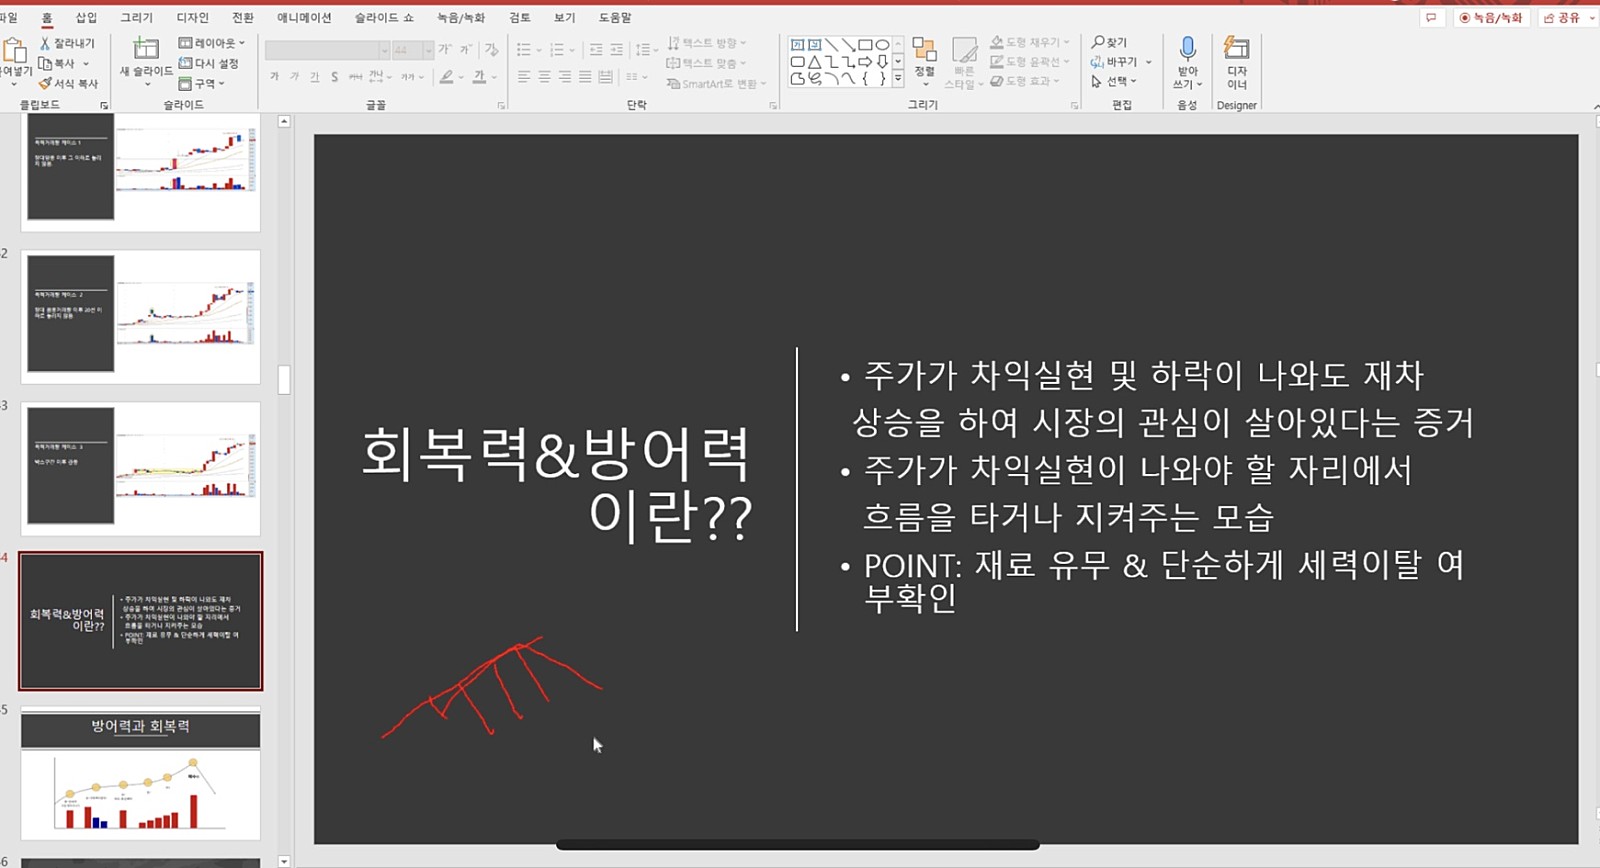This screenshot has height=868, width=1600.
Task: Toggle text Shadow (S) formatting
Action: [x=334, y=77]
